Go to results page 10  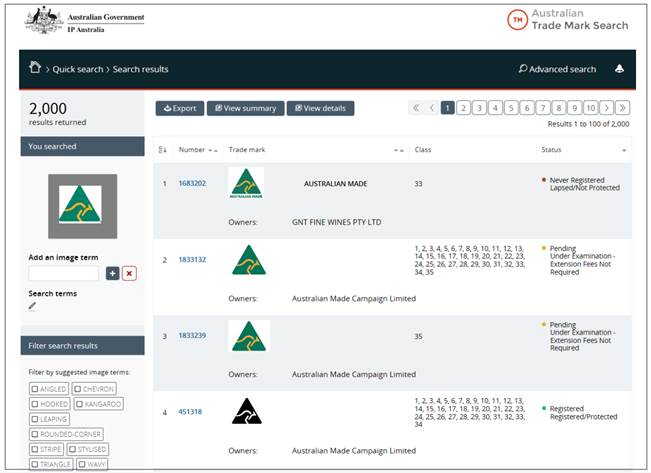pos(590,108)
